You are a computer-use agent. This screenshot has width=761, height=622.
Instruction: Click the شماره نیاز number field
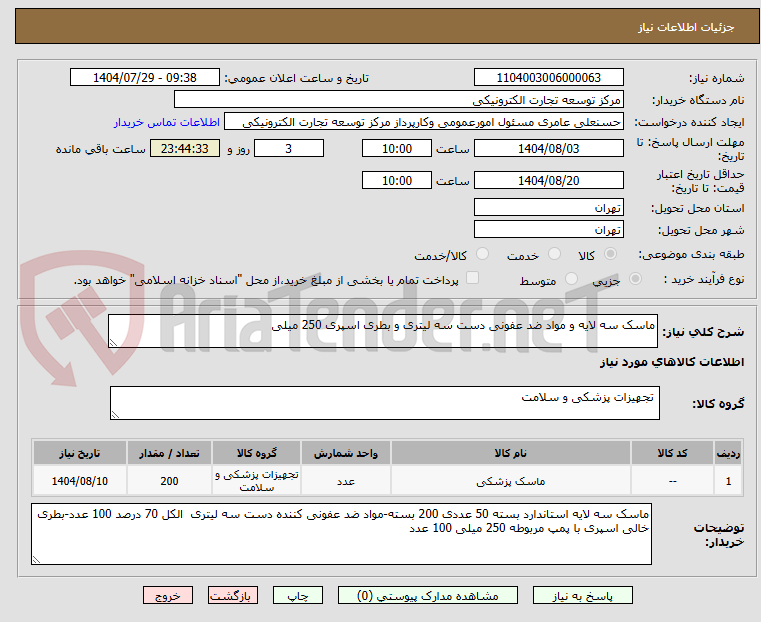pyautogui.click(x=548, y=78)
